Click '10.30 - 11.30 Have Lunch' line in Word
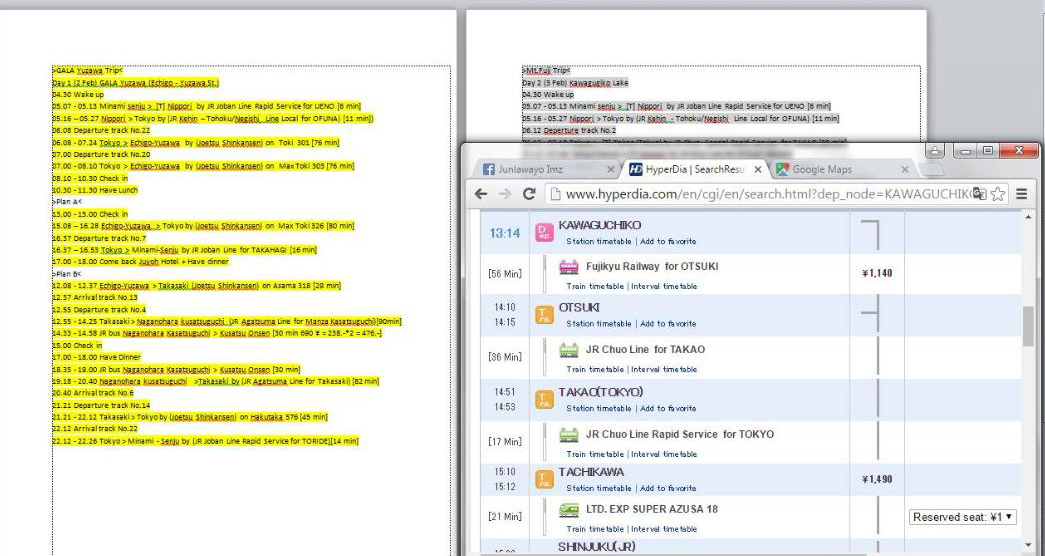Viewport: 1045px width, 556px height. [x=95, y=190]
